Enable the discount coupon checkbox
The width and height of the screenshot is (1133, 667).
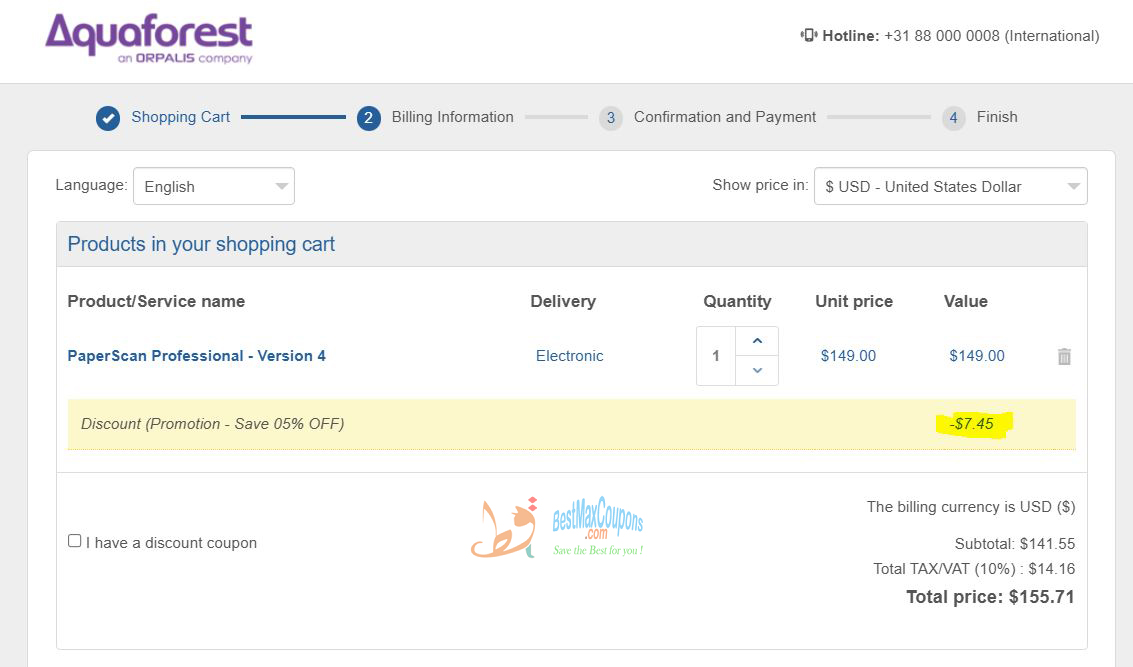tap(74, 540)
